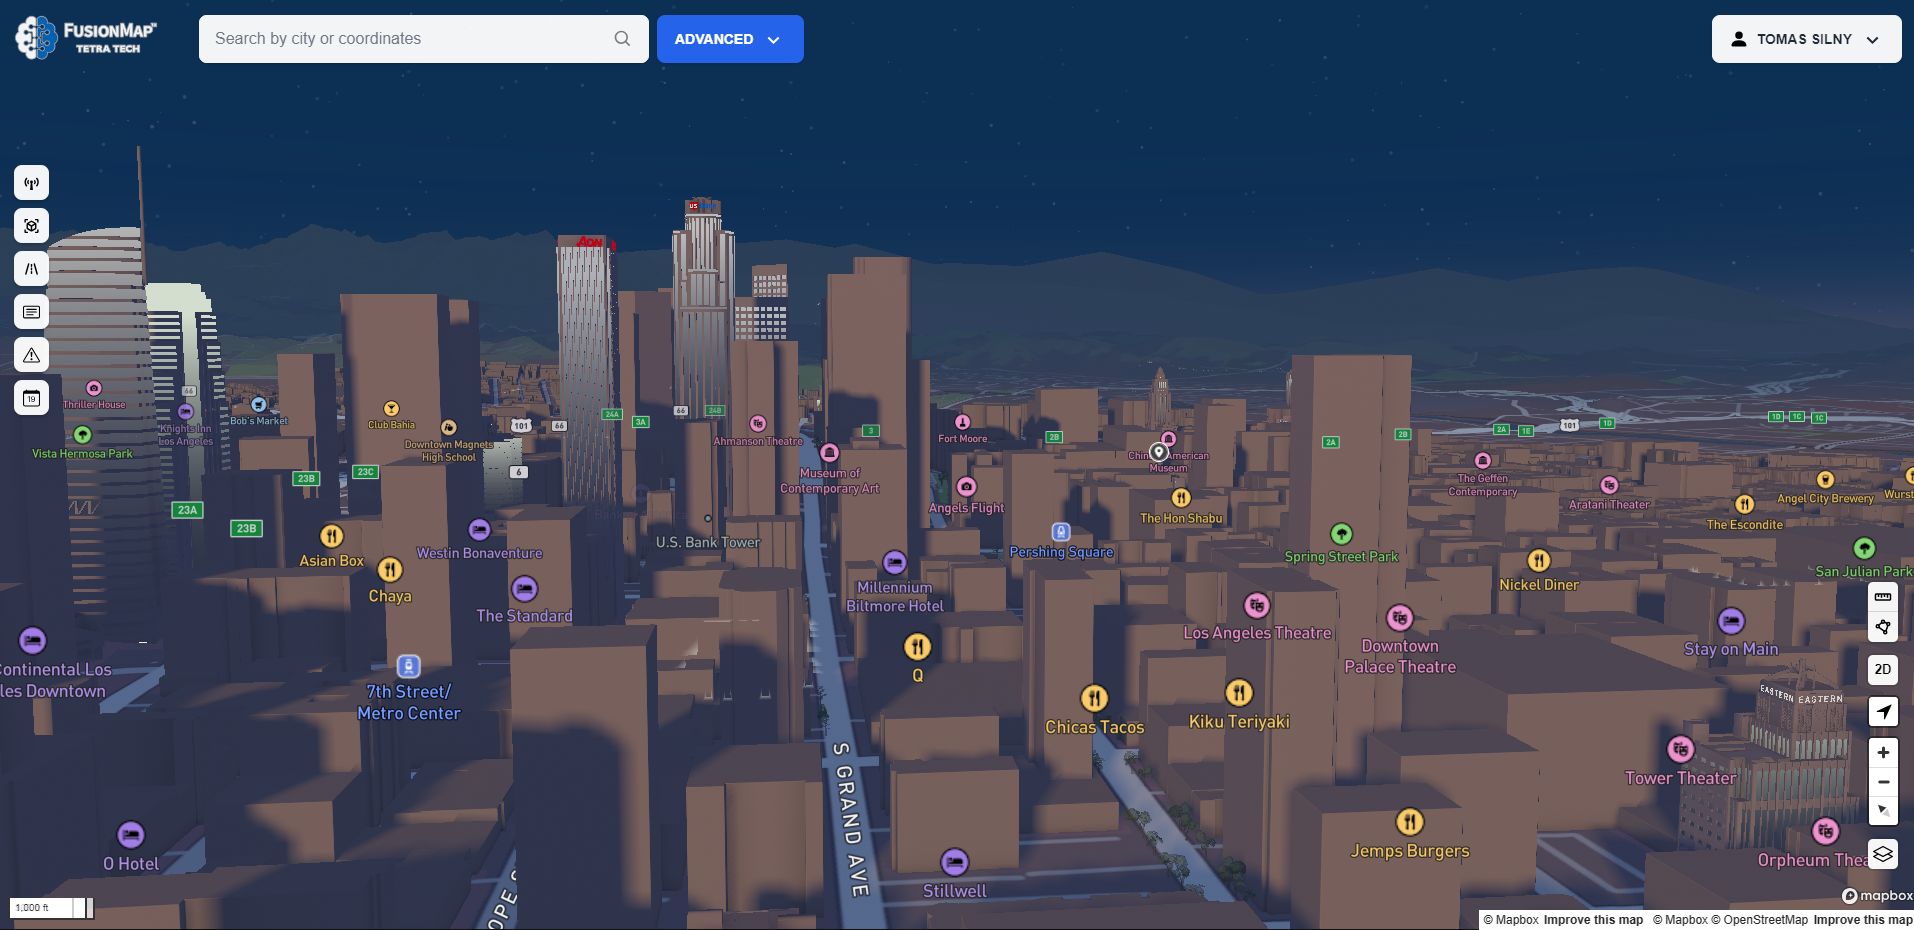Reset bearing with the compass button
Image resolution: width=1914 pixels, height=930 pixels.
[x=1883, y=811]
